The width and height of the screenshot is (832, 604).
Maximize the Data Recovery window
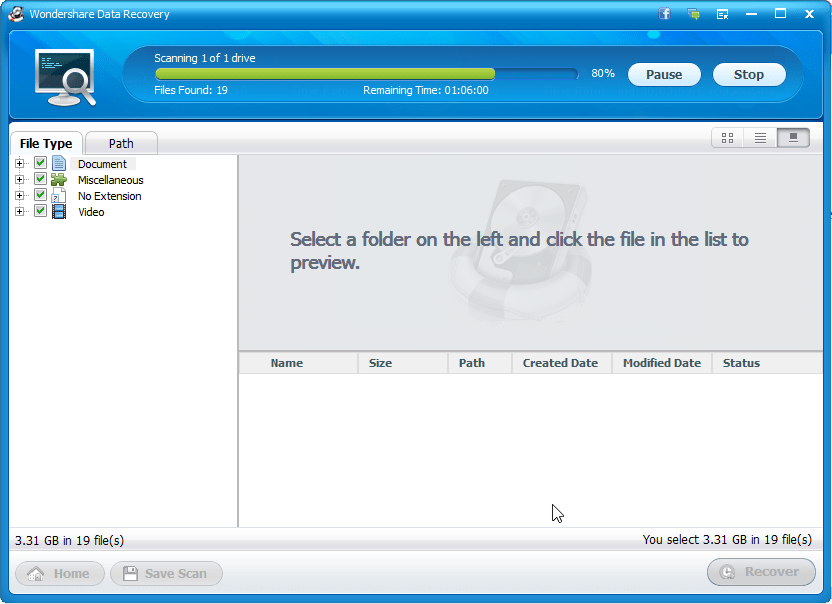coord(780,14)
